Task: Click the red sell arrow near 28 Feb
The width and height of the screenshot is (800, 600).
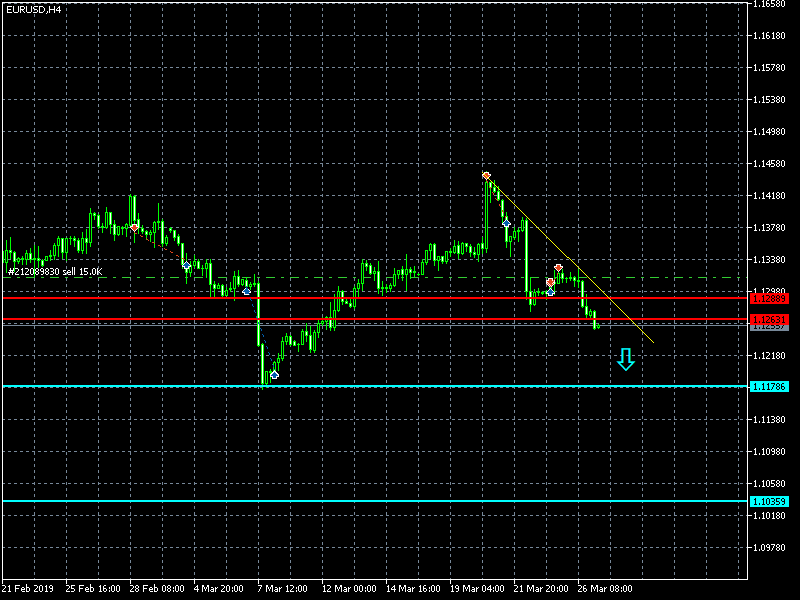Action: click(134, 228)
